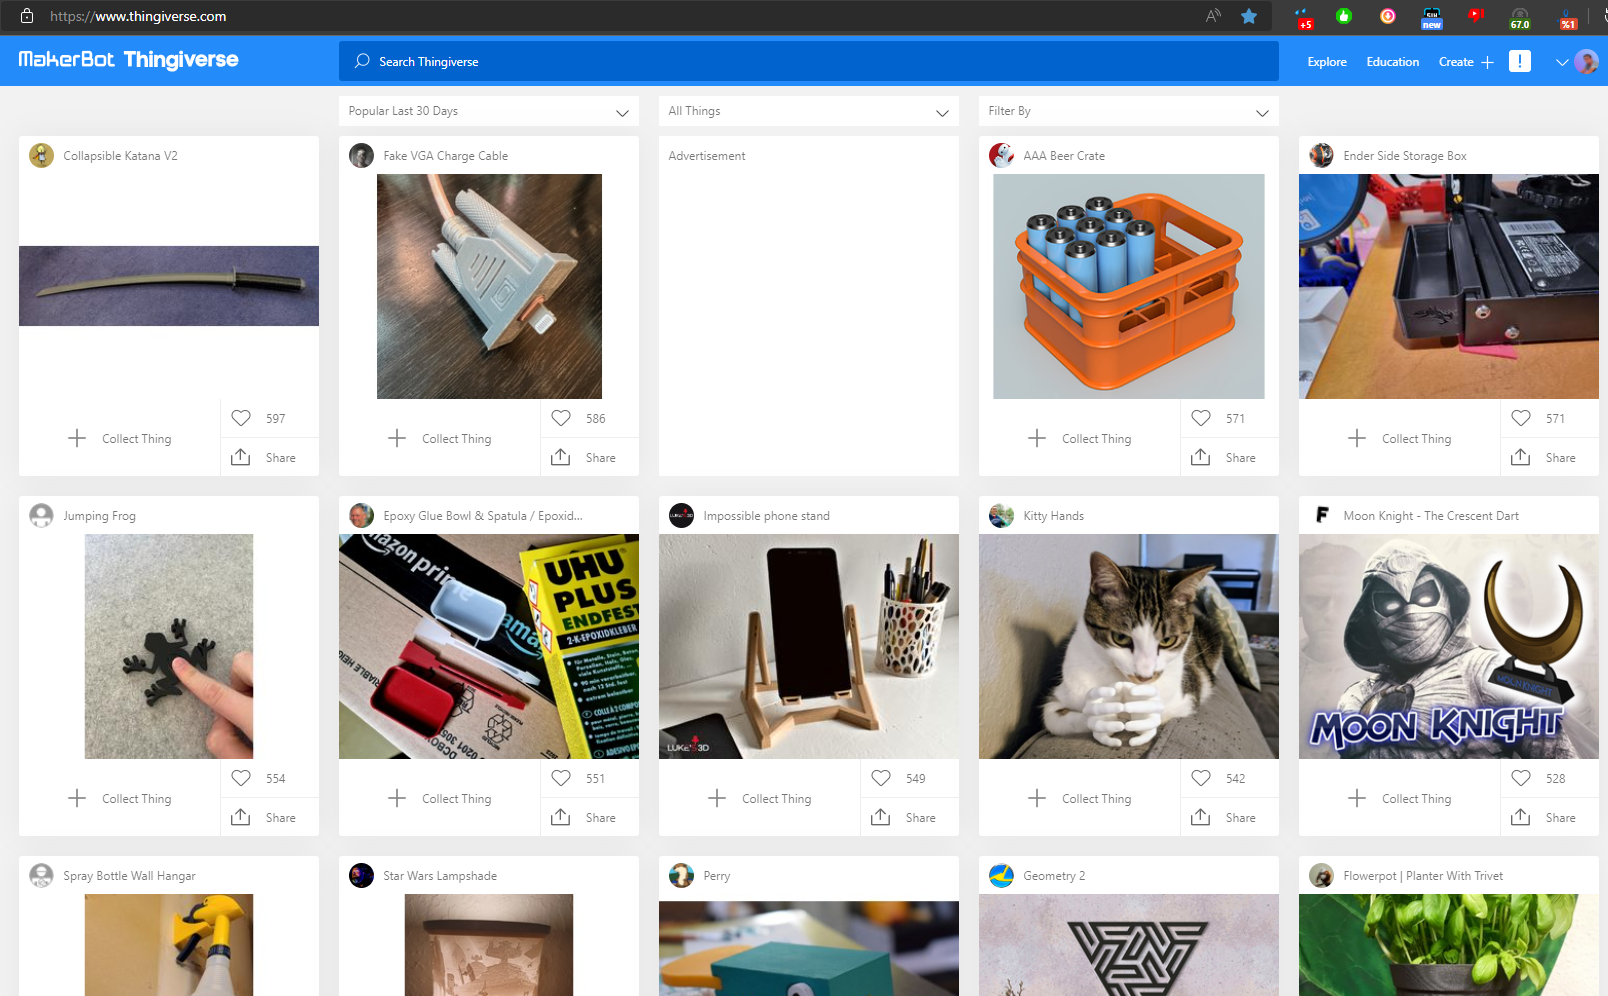The height and width of the screenshot is (996, 1608).
Task: Click the read aloud icon in address bar
Action: (1213, 16)
